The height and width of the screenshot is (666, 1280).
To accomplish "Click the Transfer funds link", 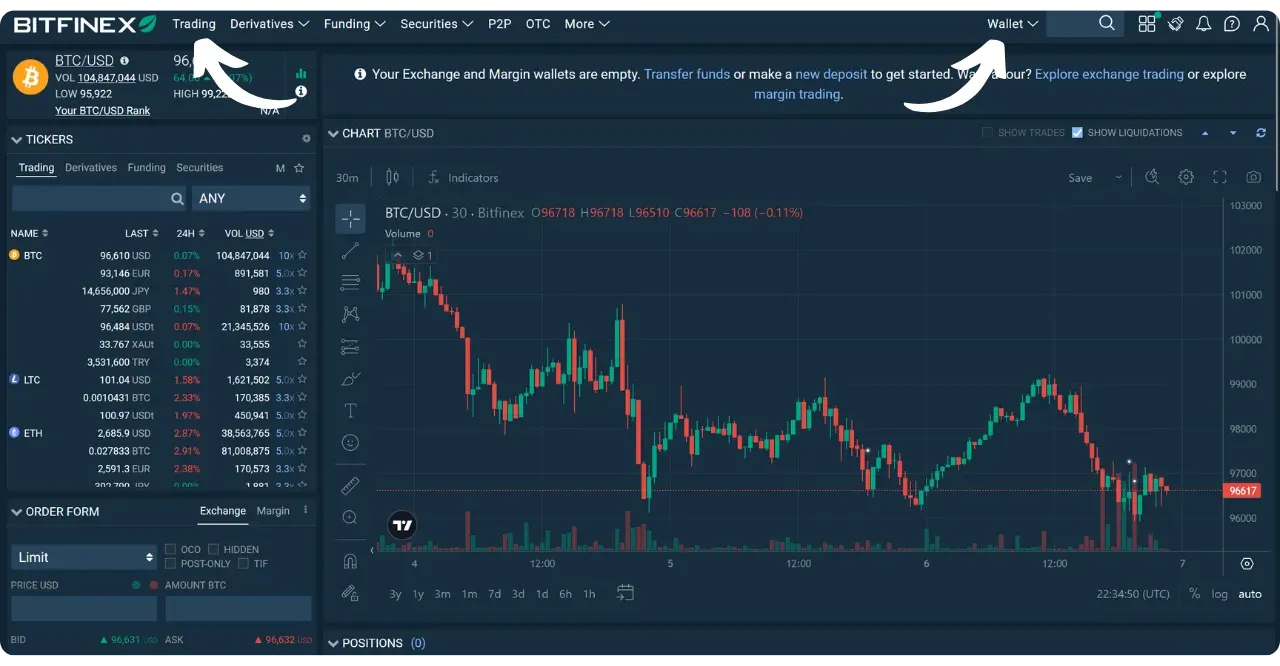I will [687, 74].
